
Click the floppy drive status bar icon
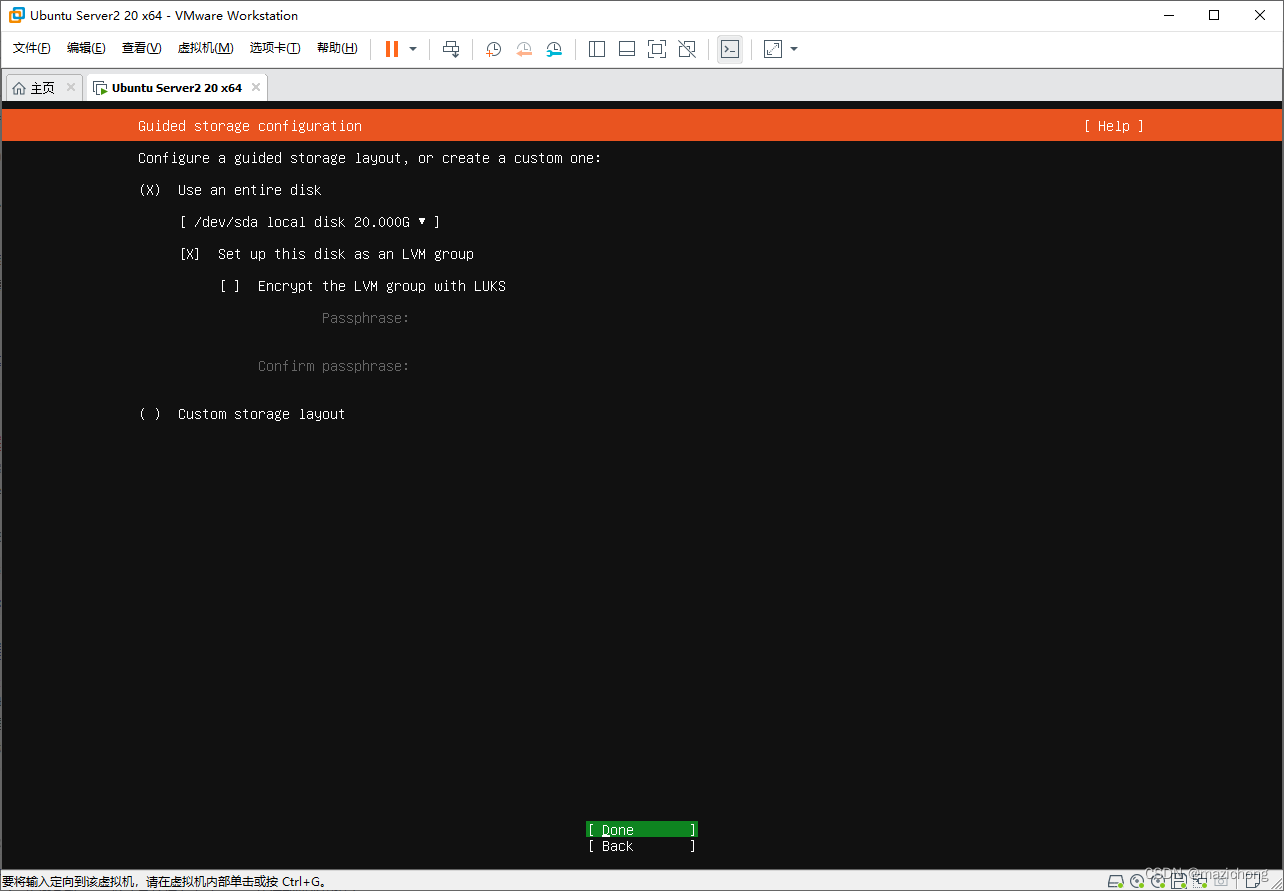[x=1179, y=880]
